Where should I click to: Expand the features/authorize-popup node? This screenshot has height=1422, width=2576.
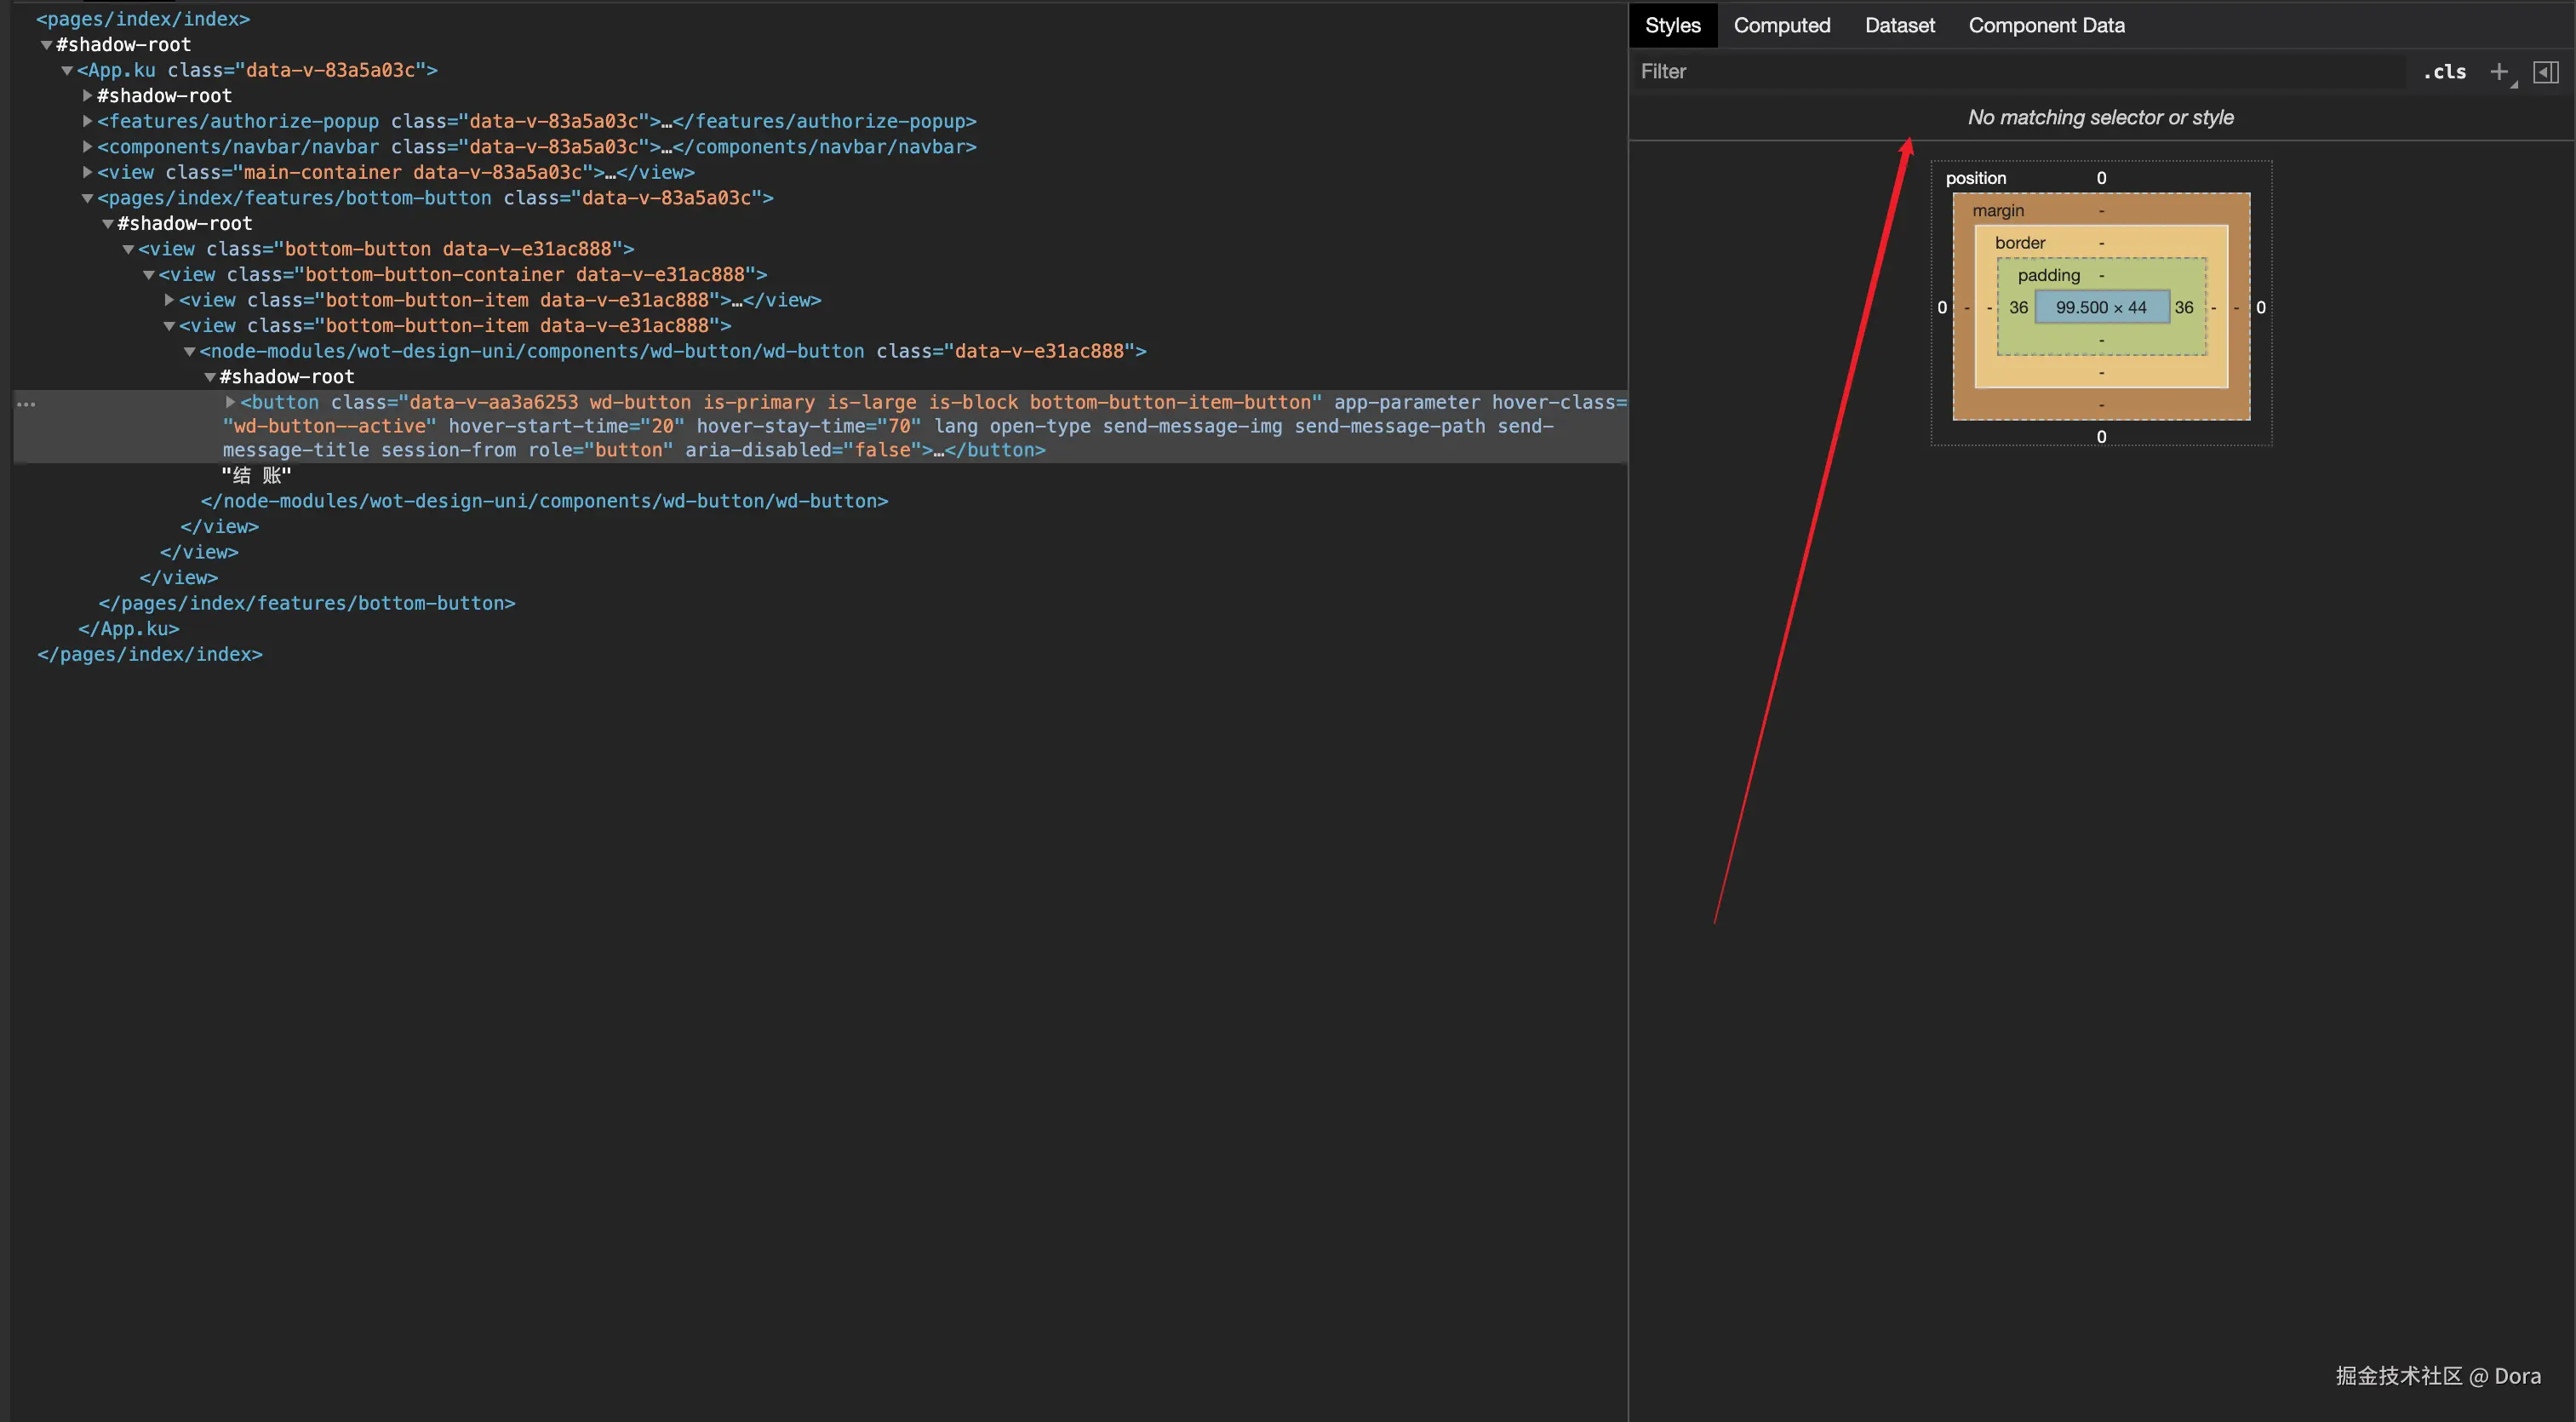88,121
